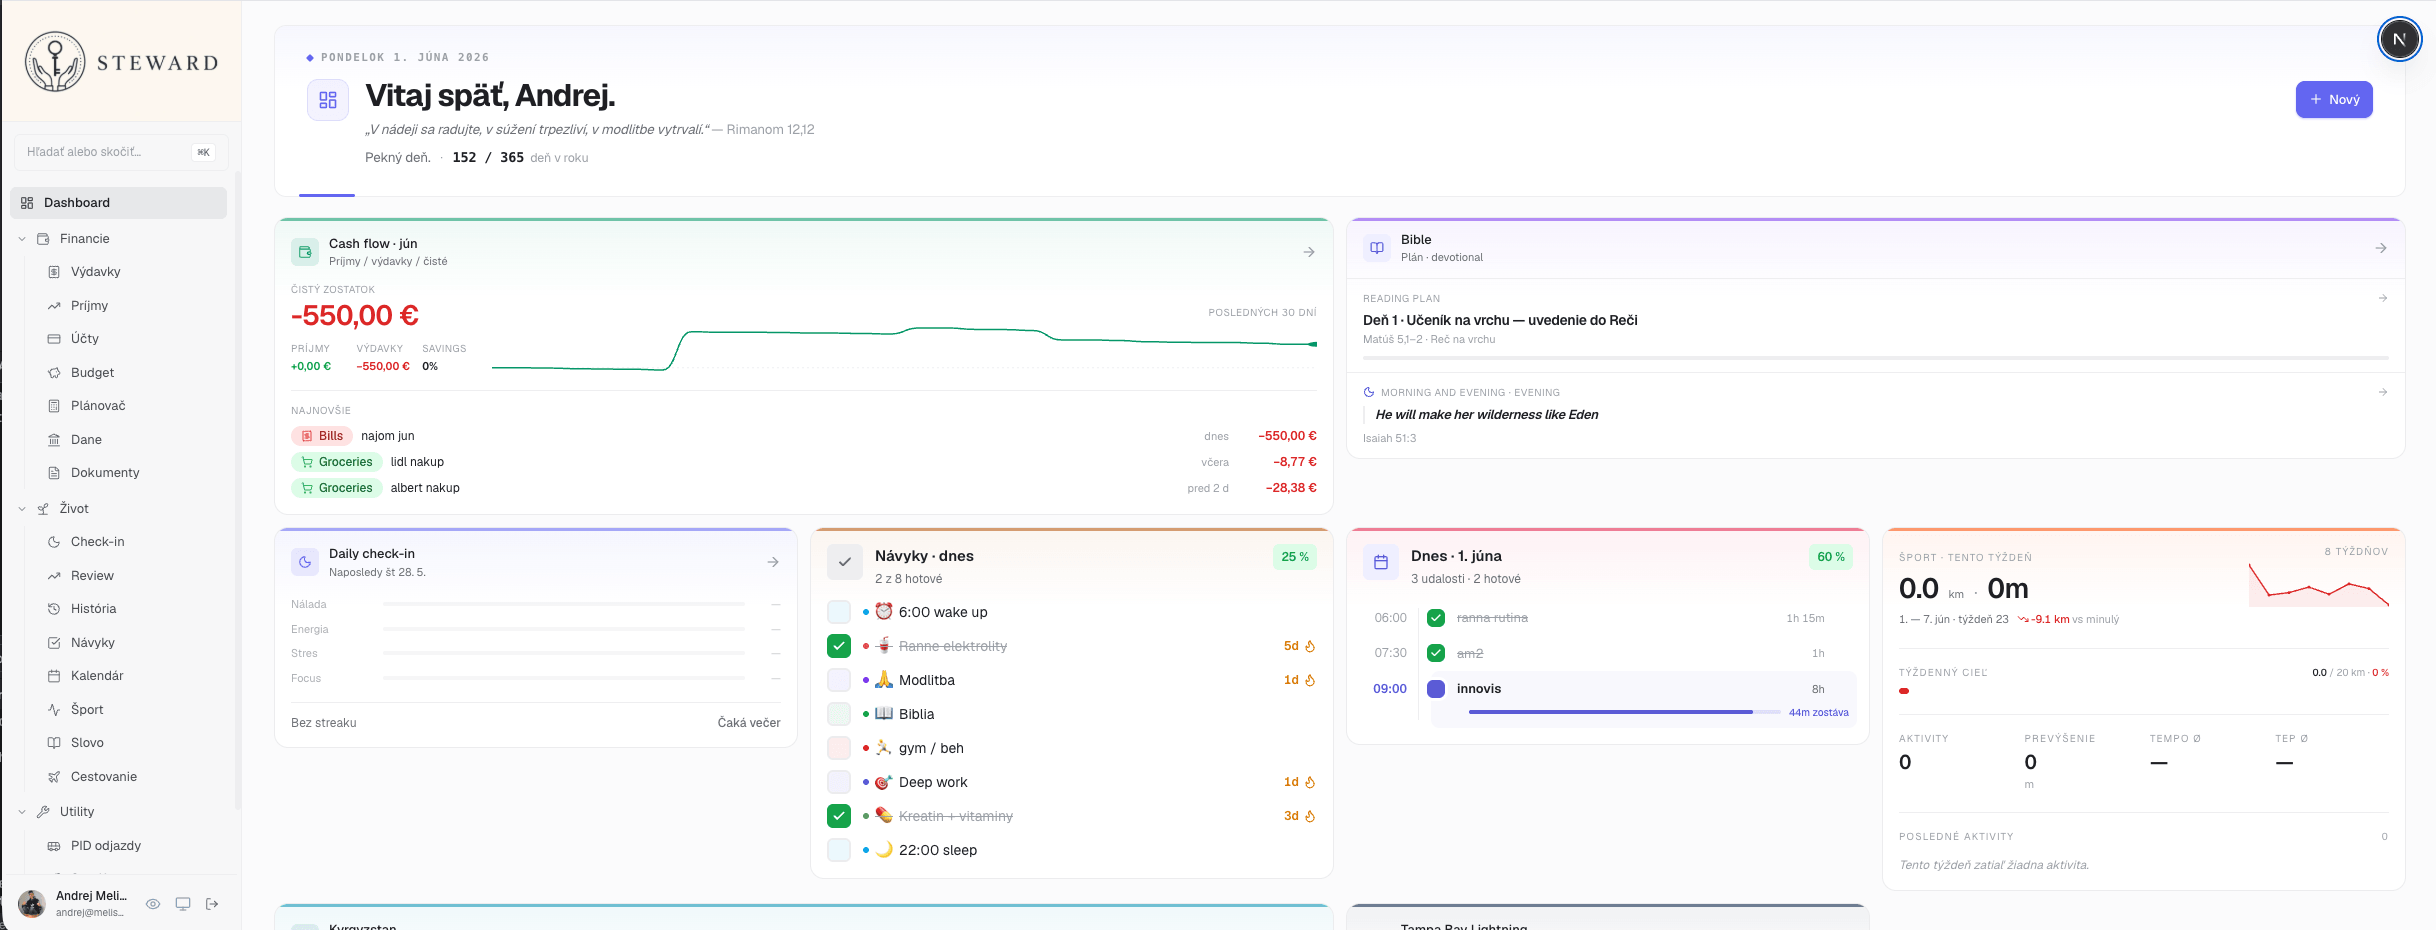Check the Modlitba habit
The image size is (2436, 930).
[839, 680]
